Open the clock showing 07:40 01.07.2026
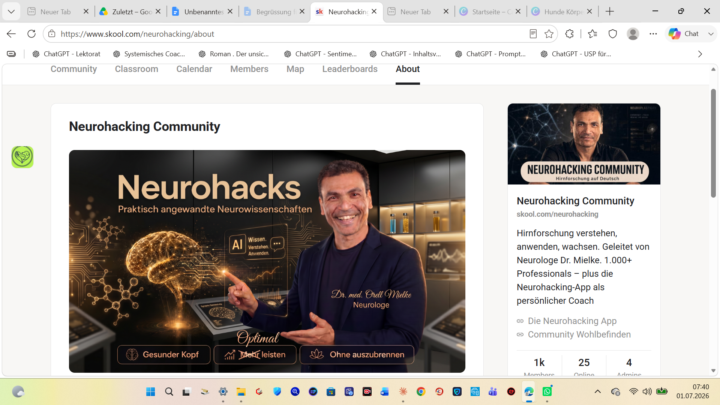Viewport: 720px width, 405px height. click(692, 392)
